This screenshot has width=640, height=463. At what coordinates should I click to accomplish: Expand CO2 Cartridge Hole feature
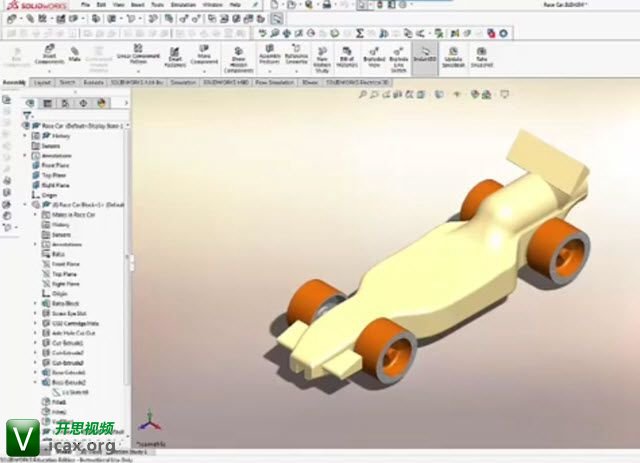35,323
